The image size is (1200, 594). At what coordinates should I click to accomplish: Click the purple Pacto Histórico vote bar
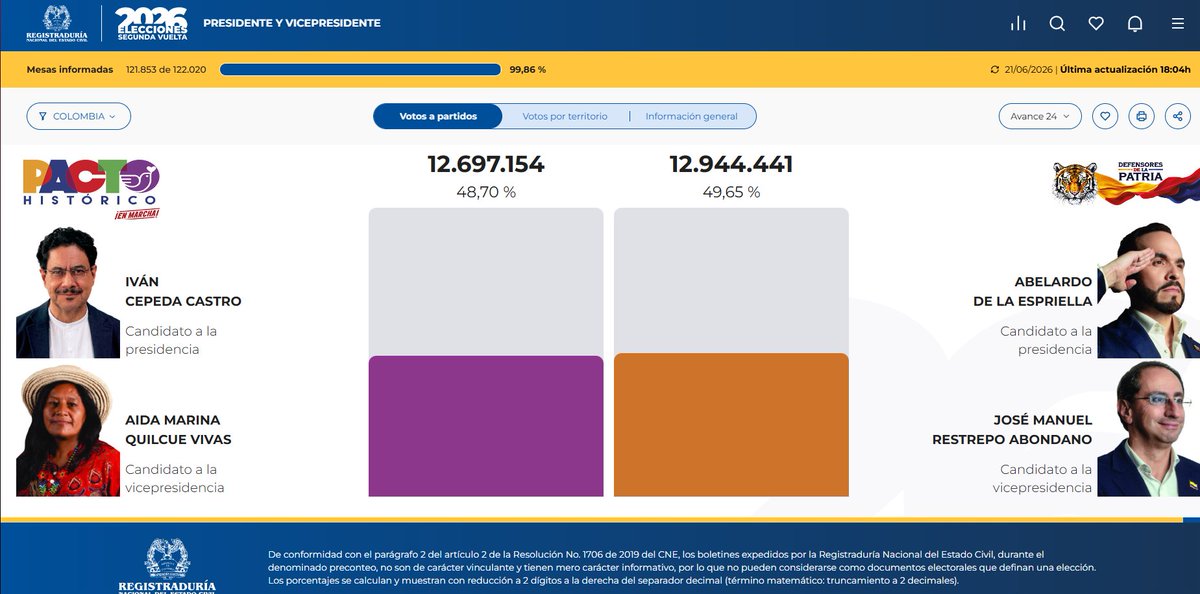point(486,426)
